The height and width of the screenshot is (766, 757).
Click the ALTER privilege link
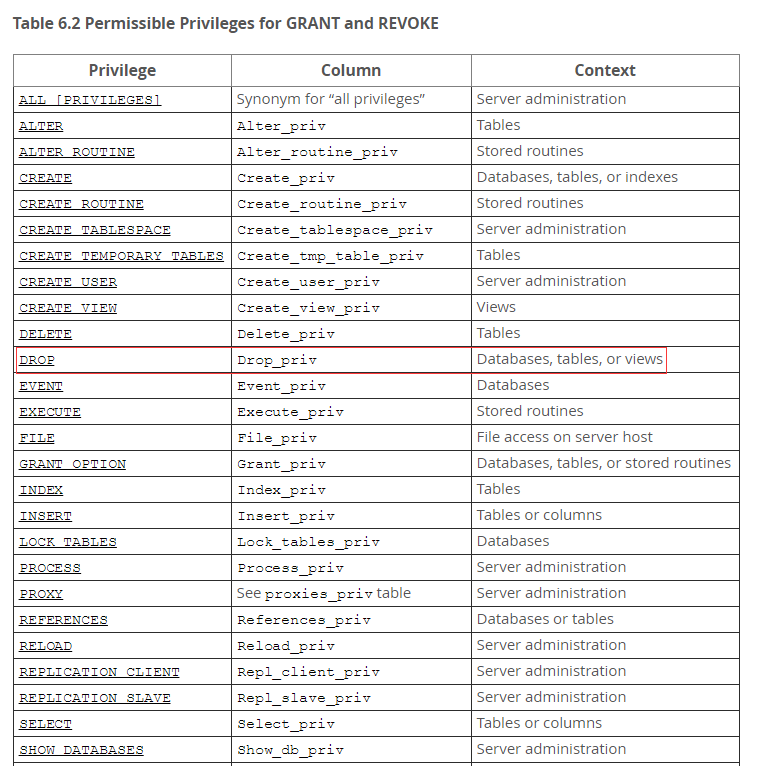(x=41, y=126)
